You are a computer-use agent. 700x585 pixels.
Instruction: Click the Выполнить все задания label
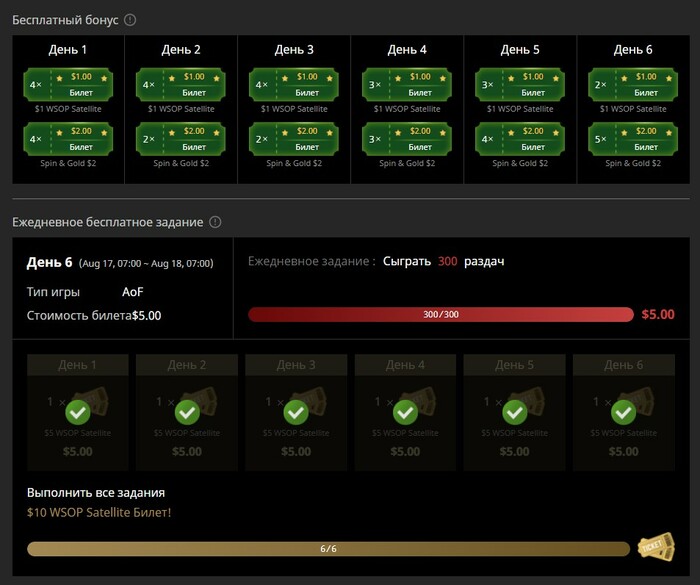pyautogui.click(x=96, y=493)
